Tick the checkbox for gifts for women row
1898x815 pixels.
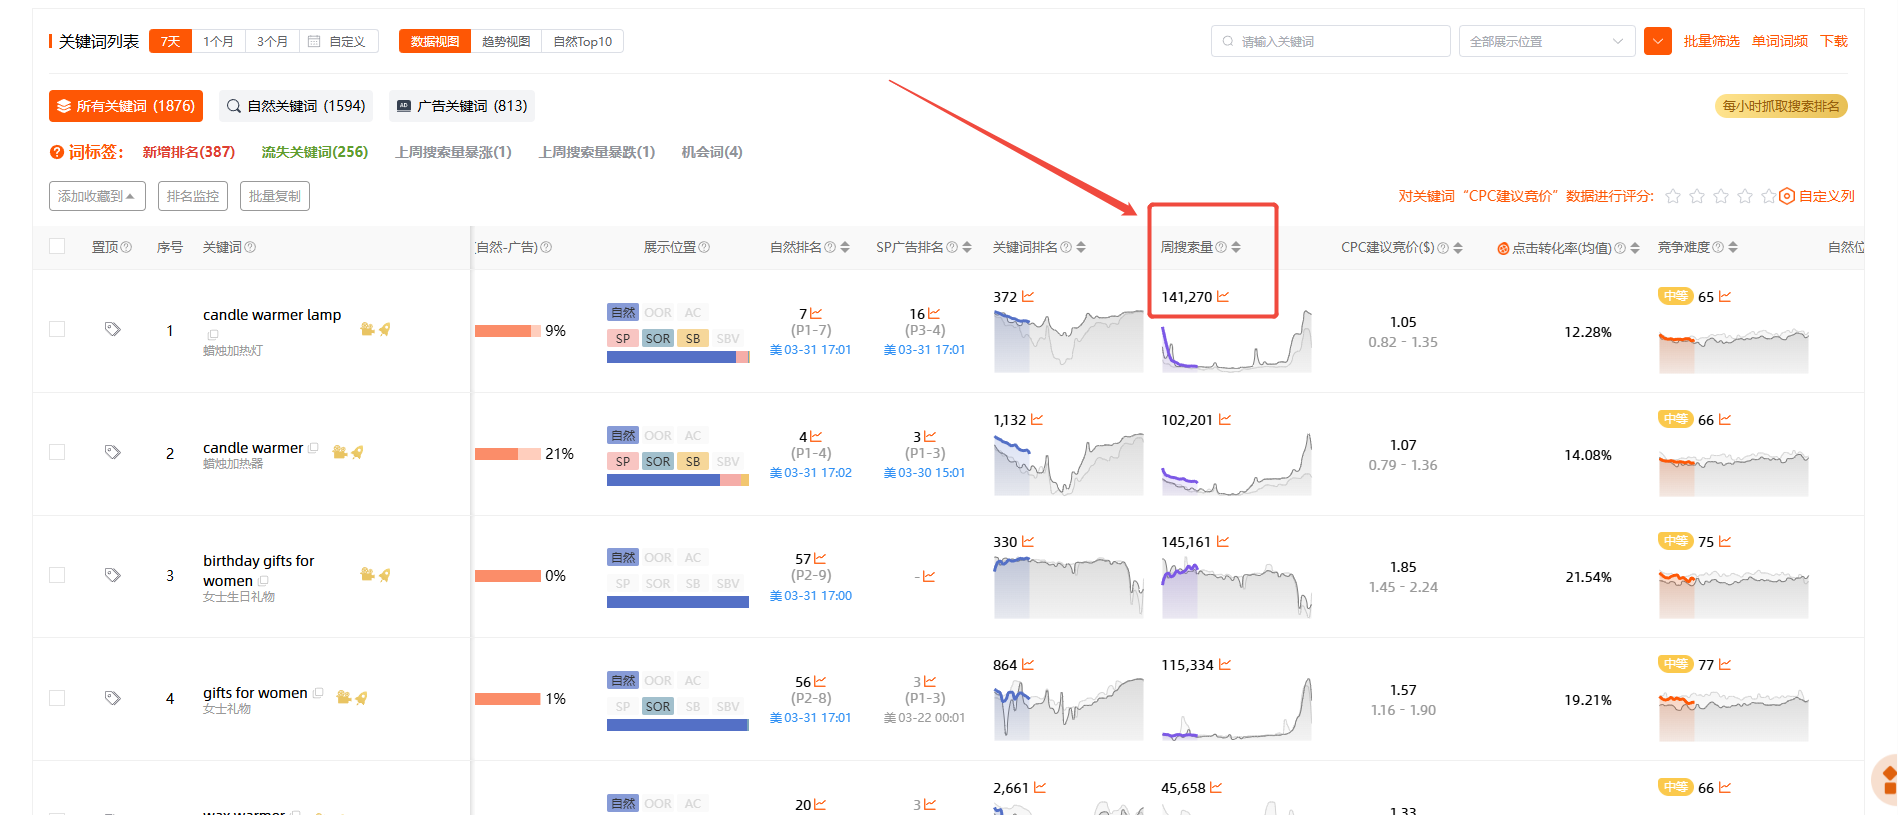pyautogui.click(x=57, y=698)
